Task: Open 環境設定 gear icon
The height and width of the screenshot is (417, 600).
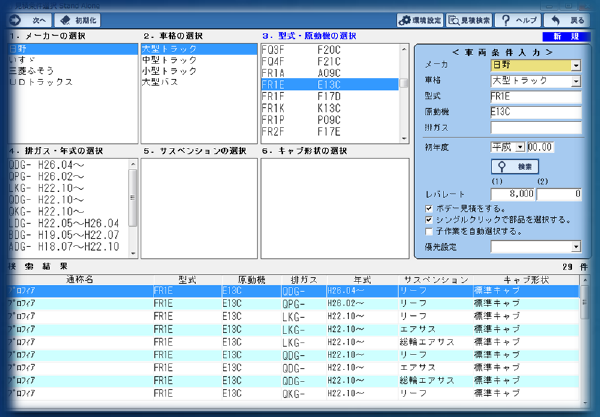Action: [404, 20]
